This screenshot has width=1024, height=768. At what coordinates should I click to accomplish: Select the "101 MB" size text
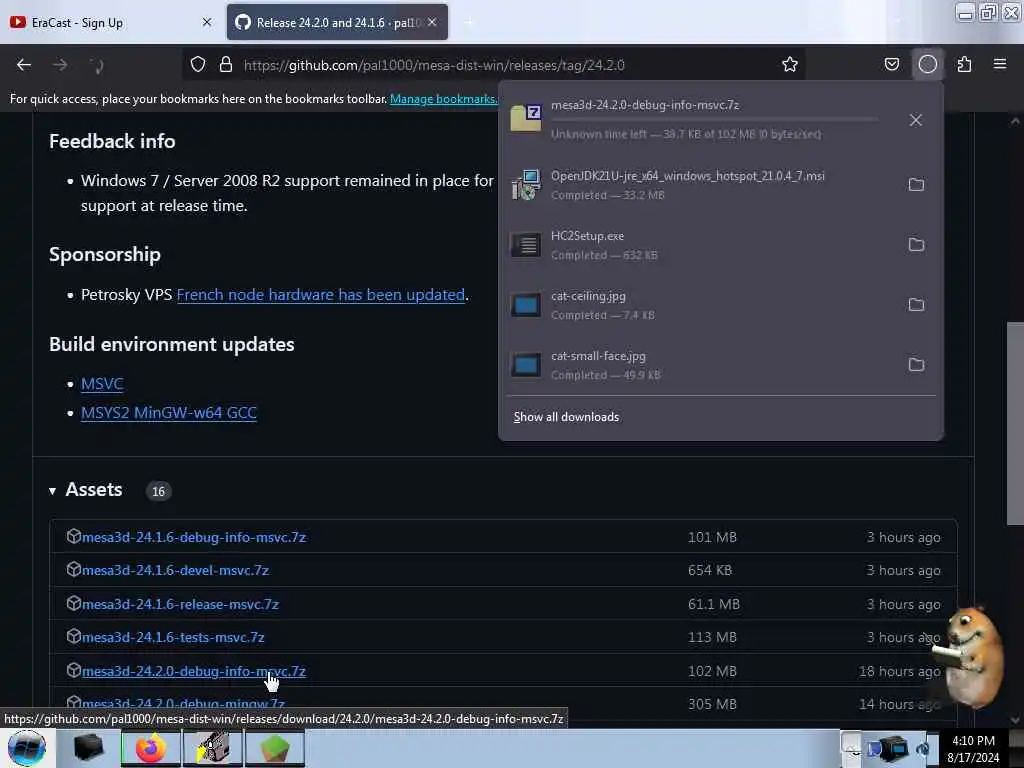(x=712, y=537)
